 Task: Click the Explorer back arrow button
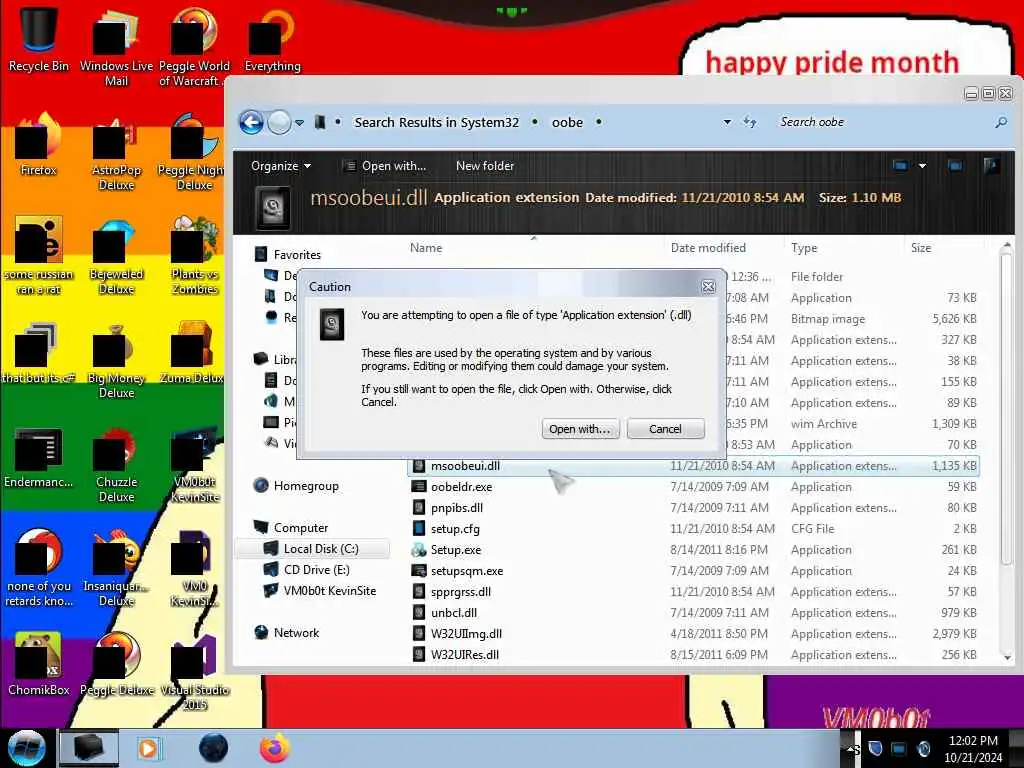pyautogui.click(x=251, y=122)
